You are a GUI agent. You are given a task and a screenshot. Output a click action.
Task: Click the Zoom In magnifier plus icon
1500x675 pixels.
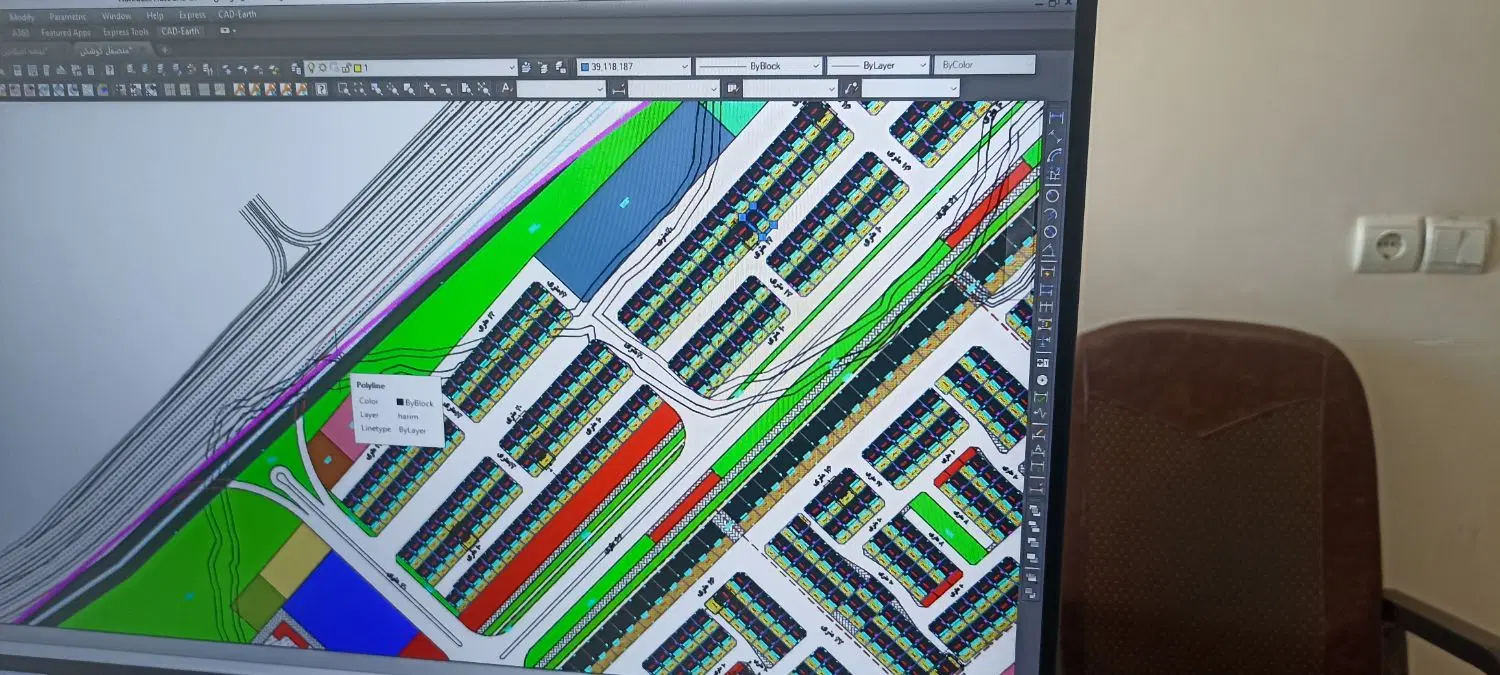tap(429, 88)
